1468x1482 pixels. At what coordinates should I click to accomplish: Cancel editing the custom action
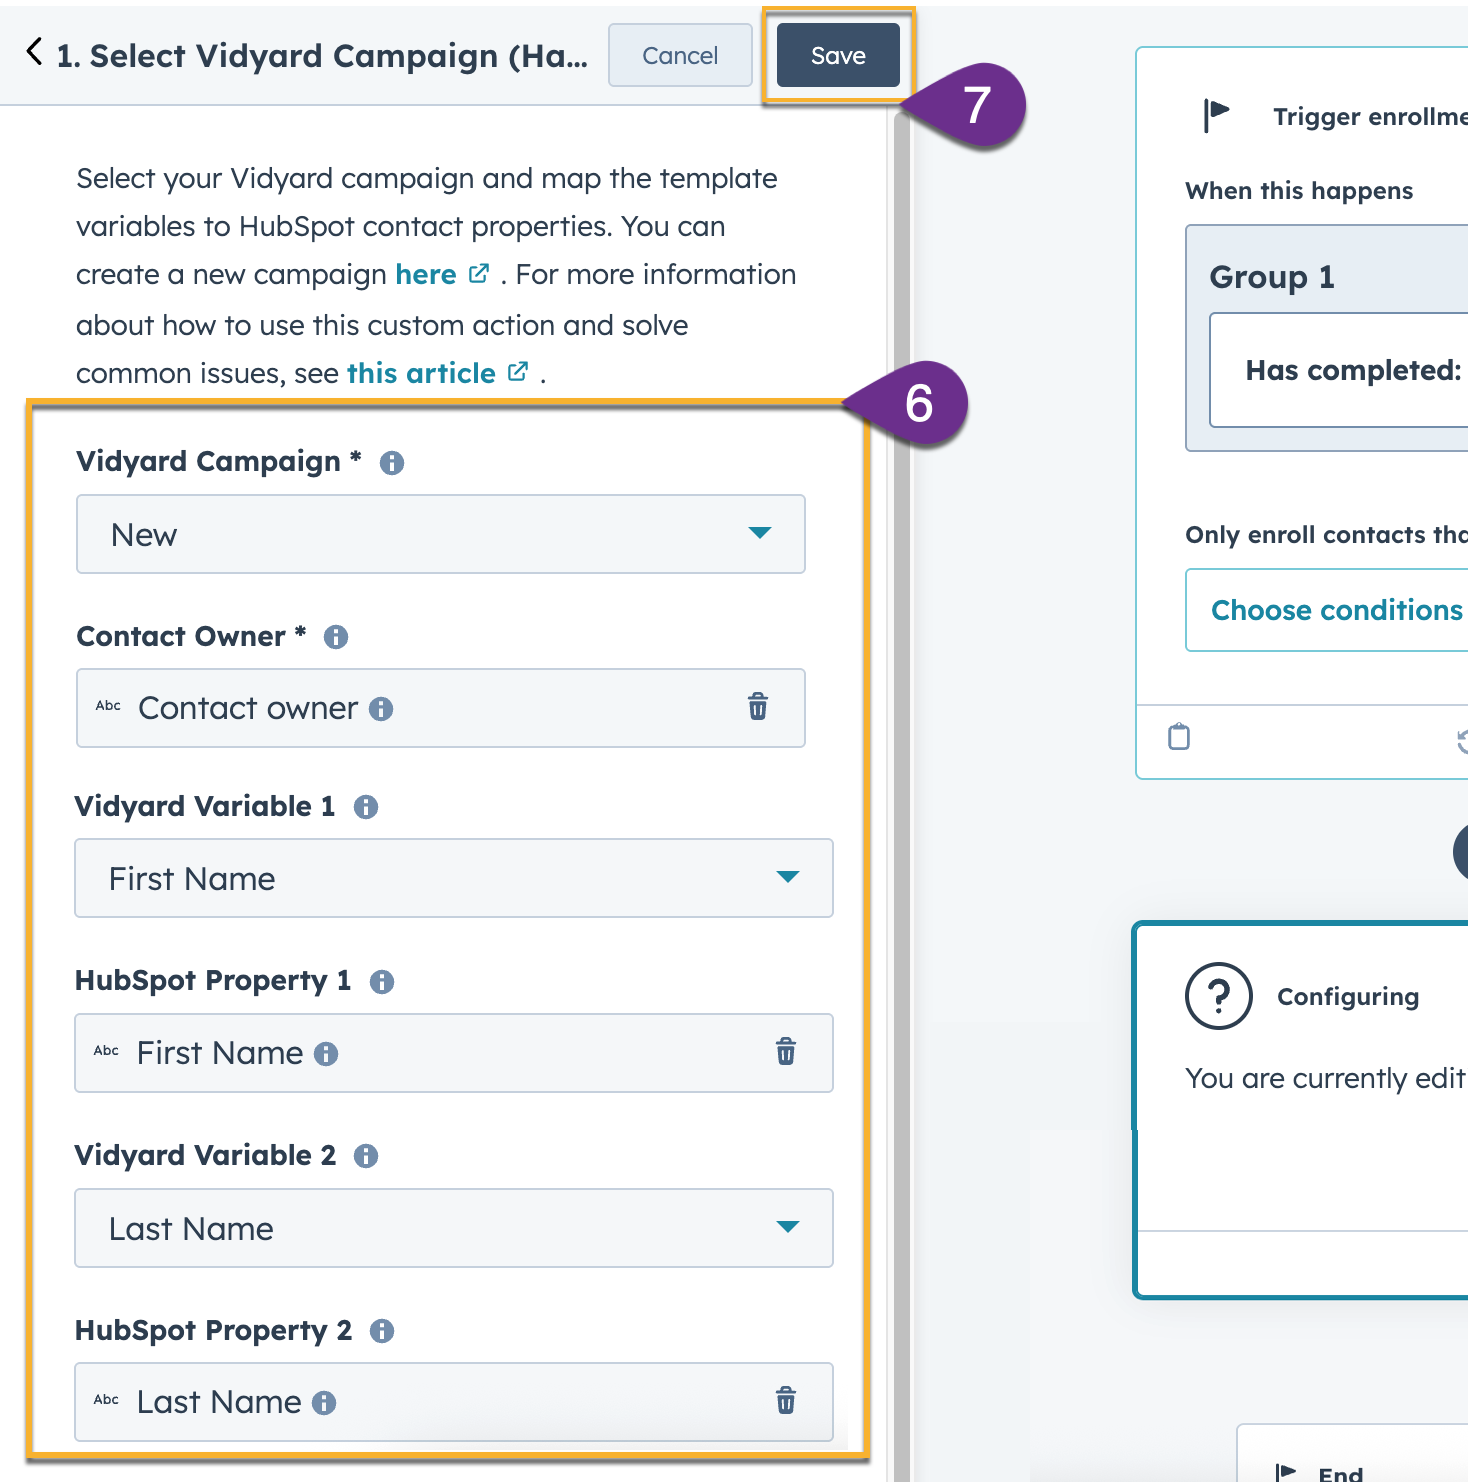point(680,56)
